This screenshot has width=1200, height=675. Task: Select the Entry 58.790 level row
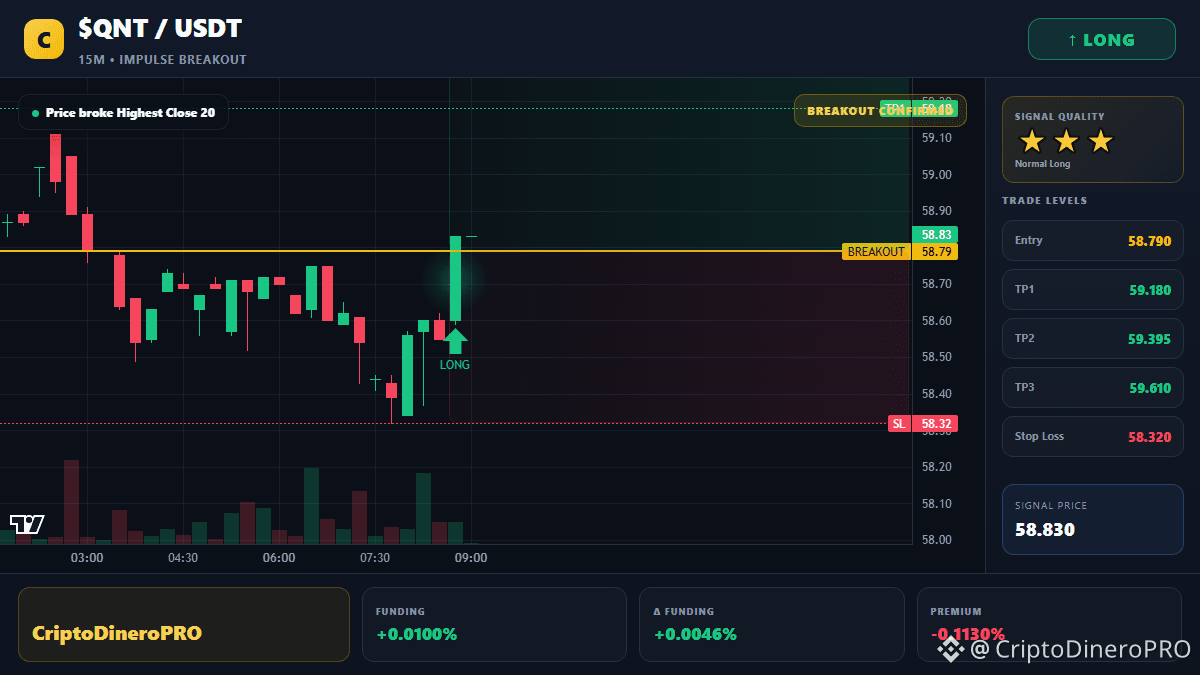(1092, 241)
